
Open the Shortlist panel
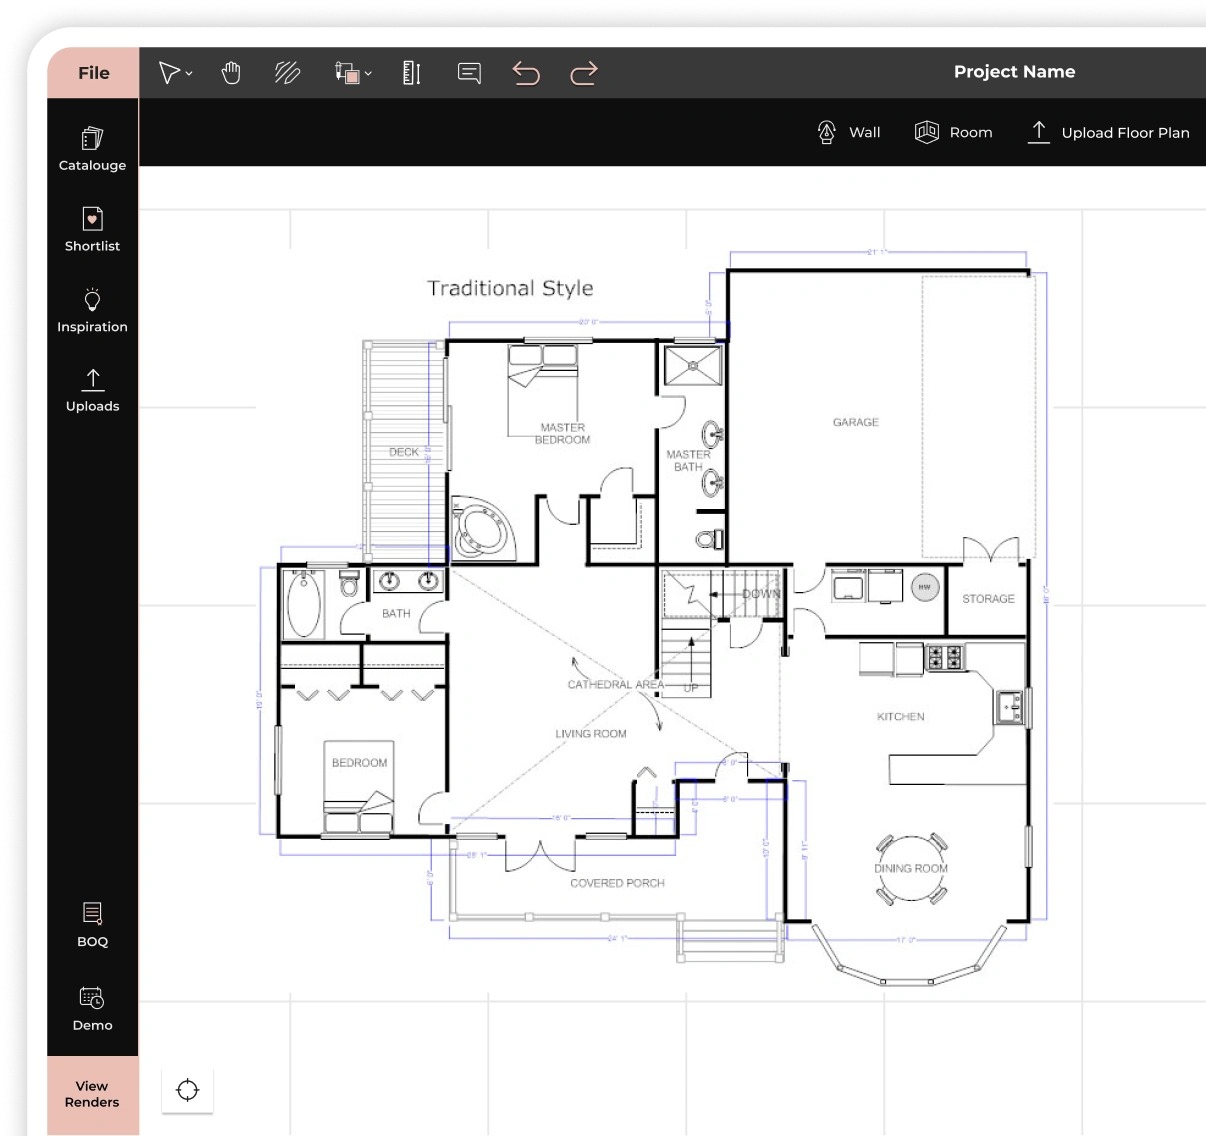[x=92, y=229]
